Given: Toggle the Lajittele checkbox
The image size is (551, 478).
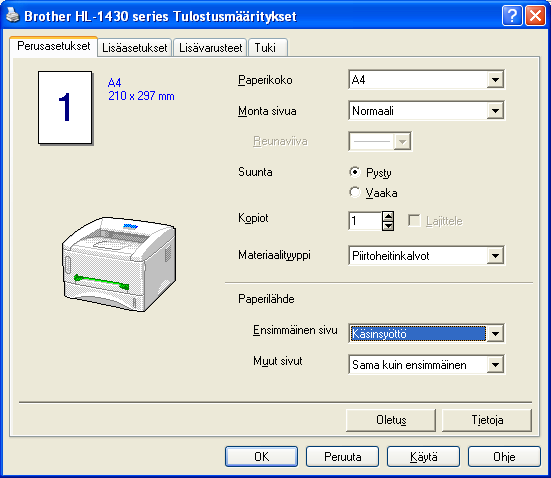Looking at the screenshot, I should (x=414, y=221).
